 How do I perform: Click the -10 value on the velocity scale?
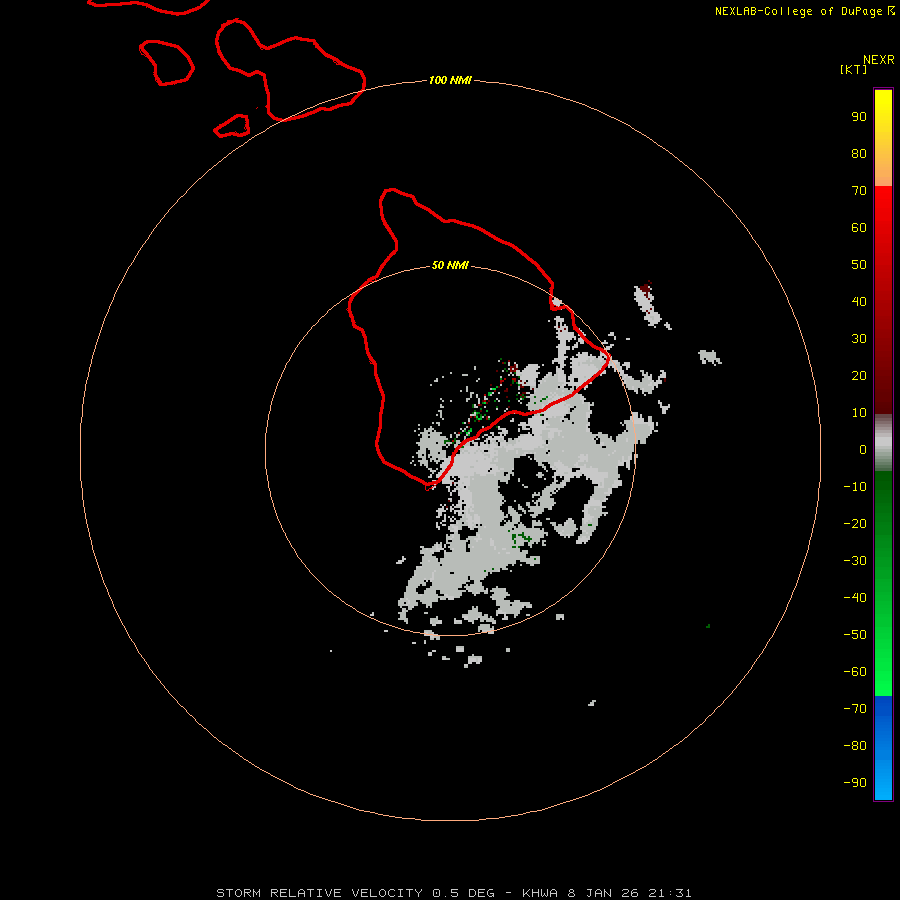(855, 487)
